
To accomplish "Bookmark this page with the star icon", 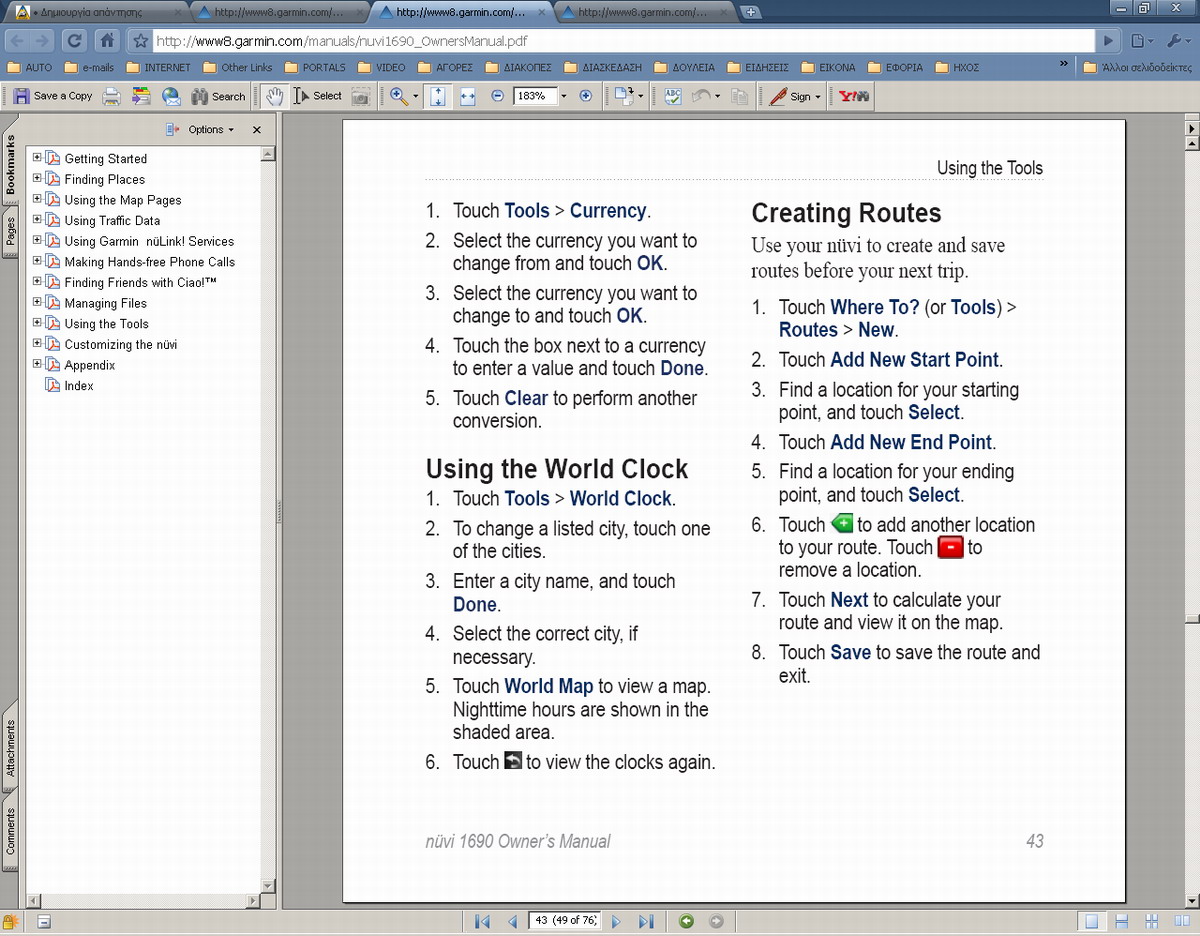I will (141, 42).
